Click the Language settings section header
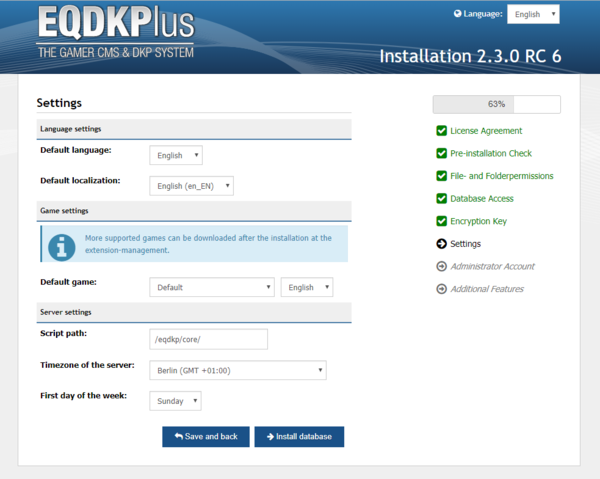Viewport: 600px width, 479px height. 194,129
